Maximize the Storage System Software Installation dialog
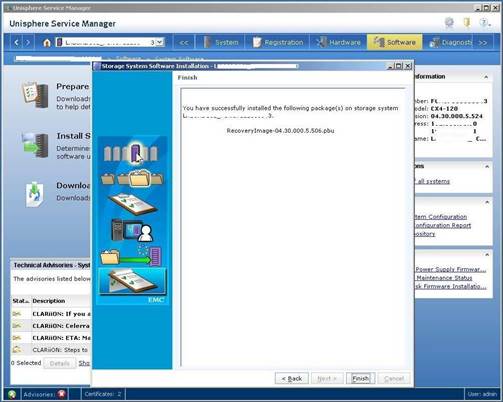Viewport: 503px width, 402px height. [399, 66]
